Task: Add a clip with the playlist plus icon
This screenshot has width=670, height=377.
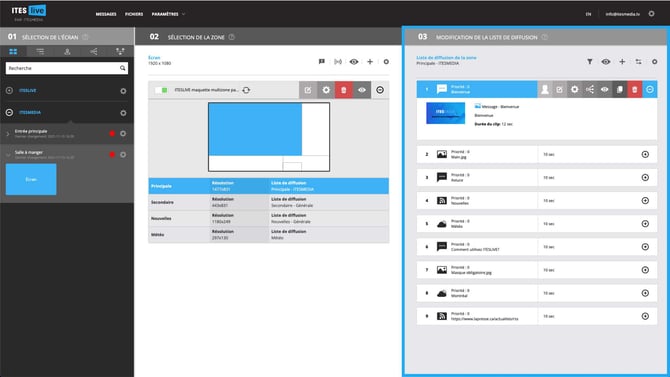Action: coord(622,62)
